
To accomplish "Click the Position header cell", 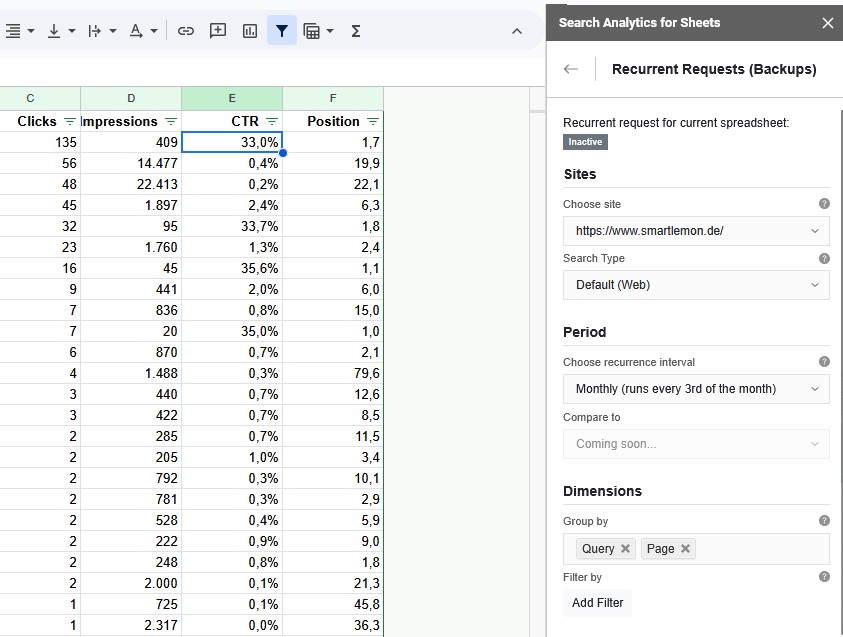I will point(333,121).
